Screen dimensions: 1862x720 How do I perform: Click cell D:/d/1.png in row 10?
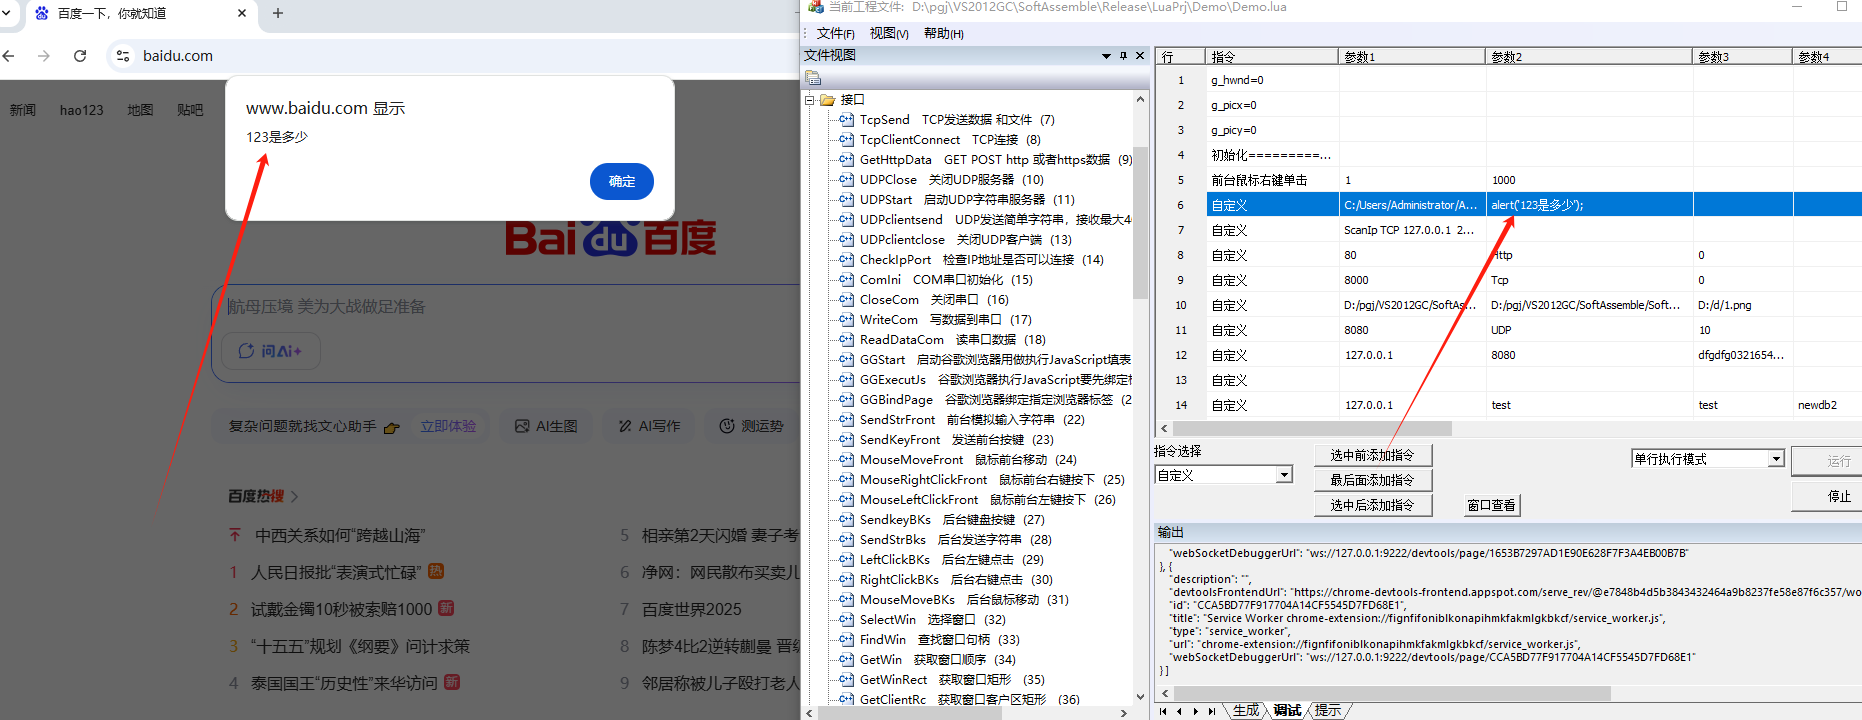click(x=1743, y=305)
